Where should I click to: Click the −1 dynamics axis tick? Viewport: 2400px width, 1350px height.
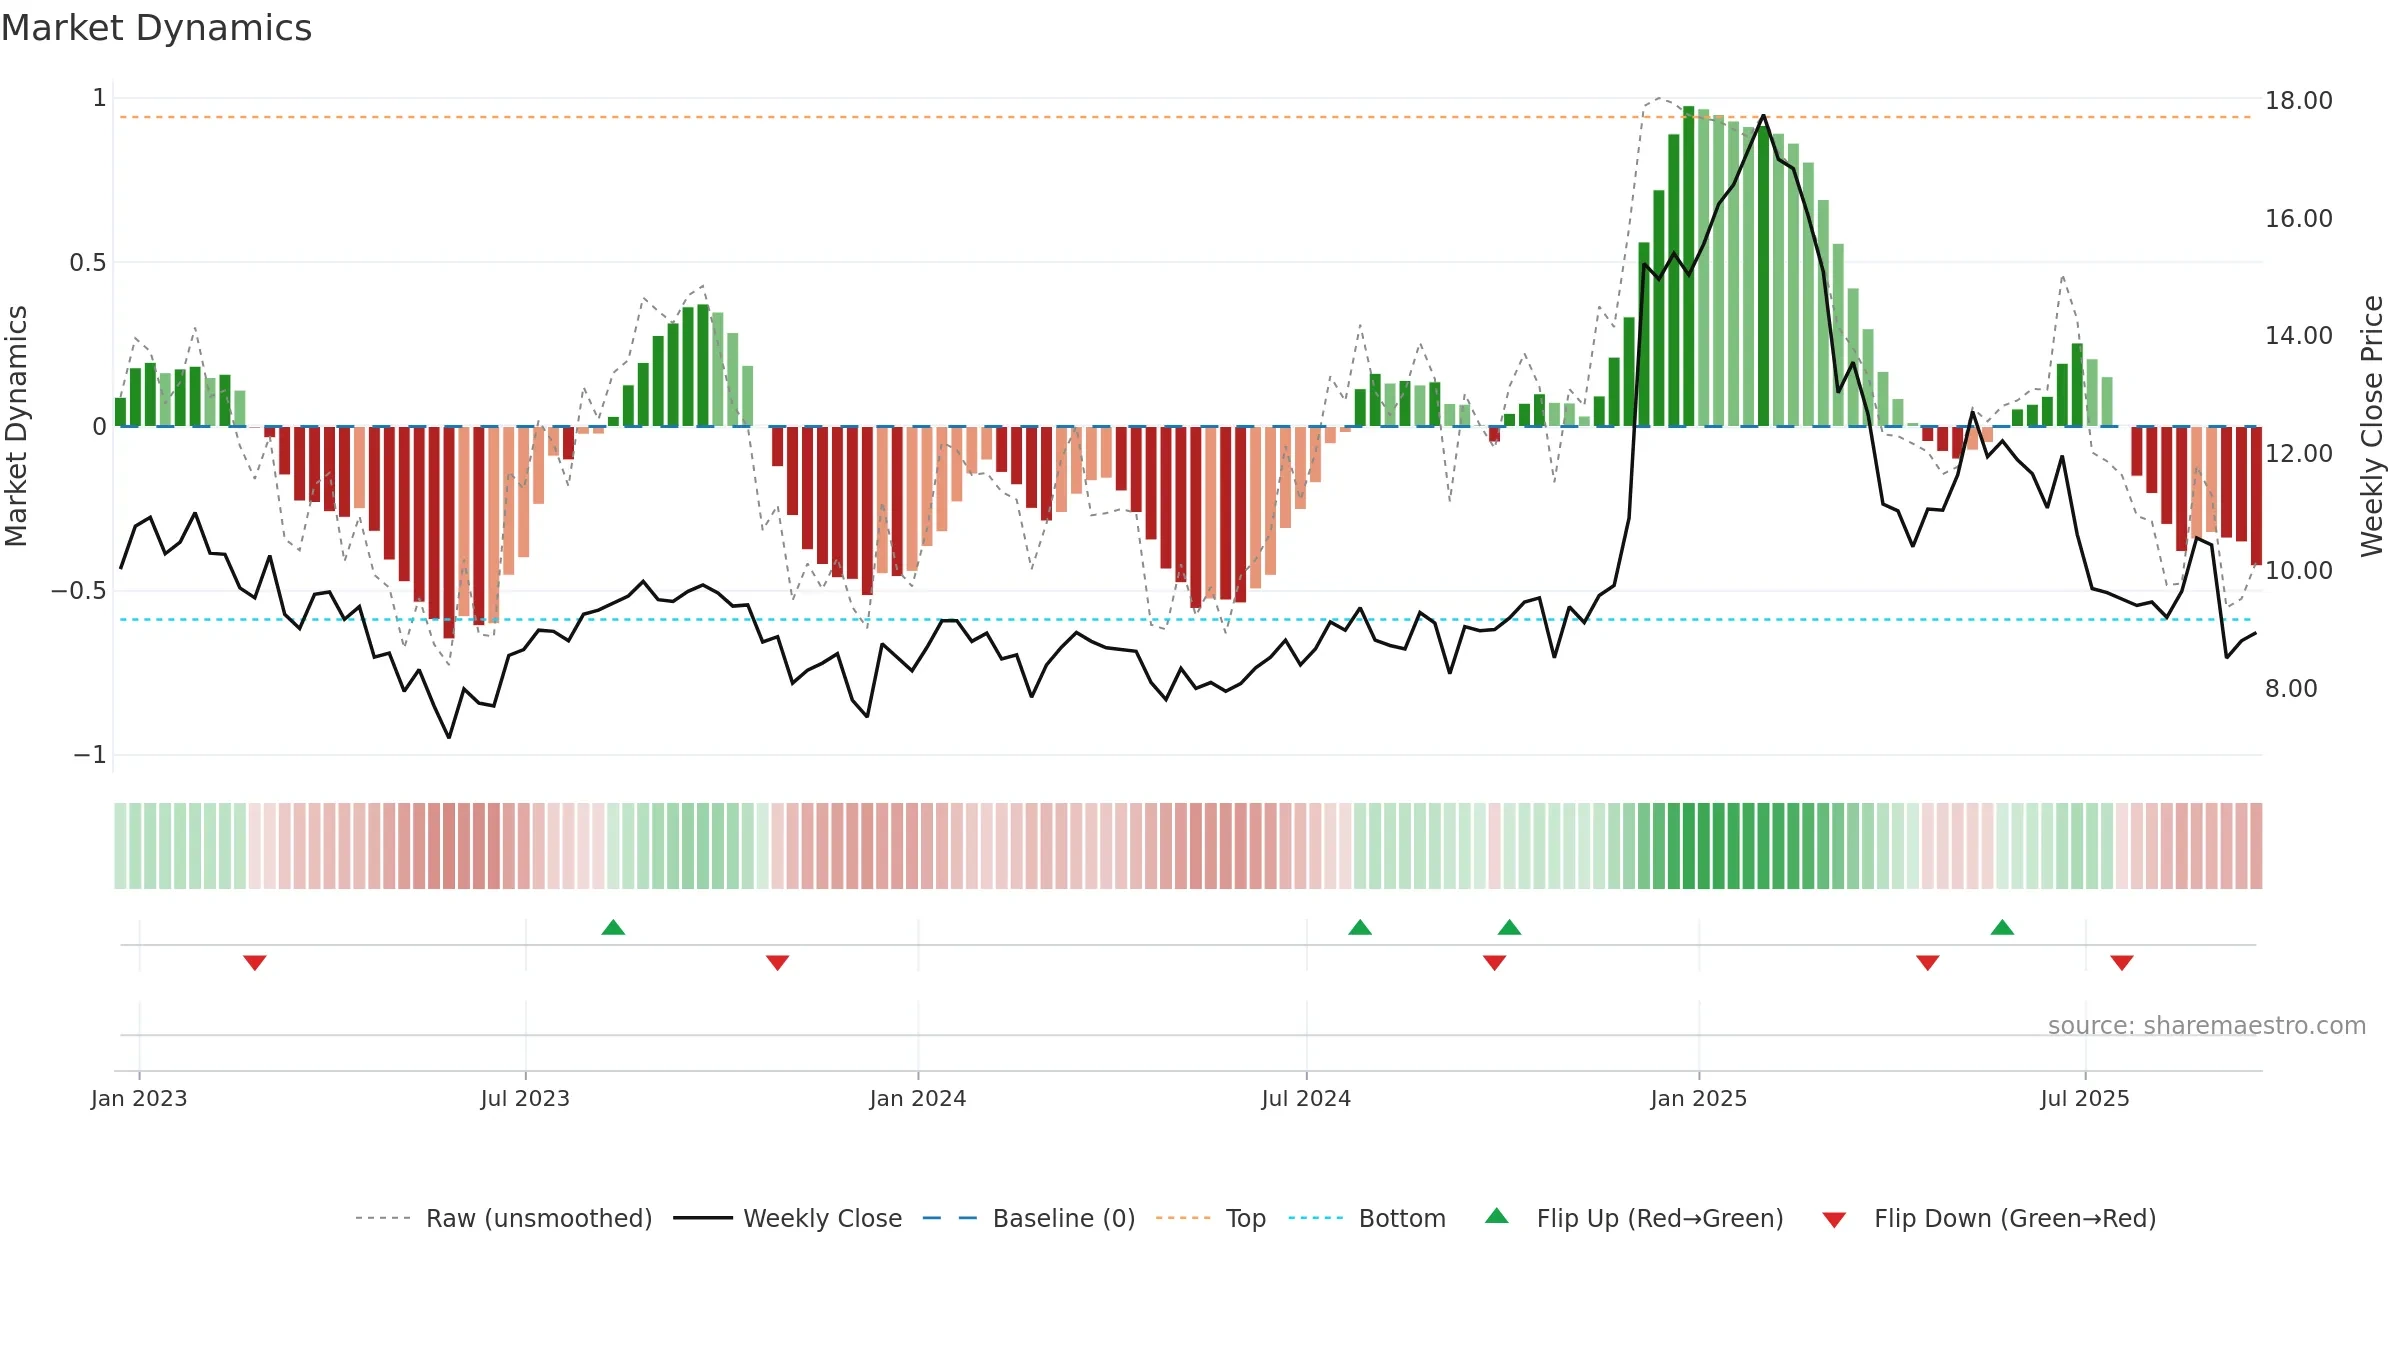[x=89, y=754]
